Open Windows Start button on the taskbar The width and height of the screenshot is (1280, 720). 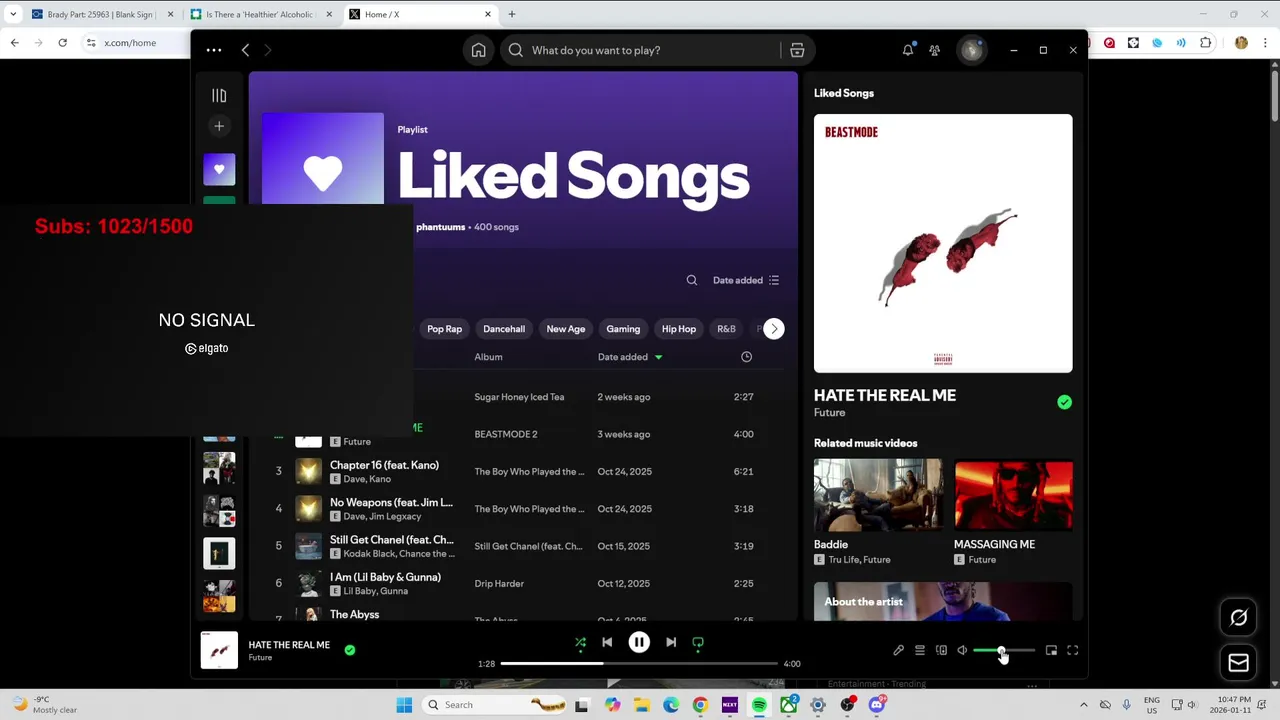tap(404, 705)
